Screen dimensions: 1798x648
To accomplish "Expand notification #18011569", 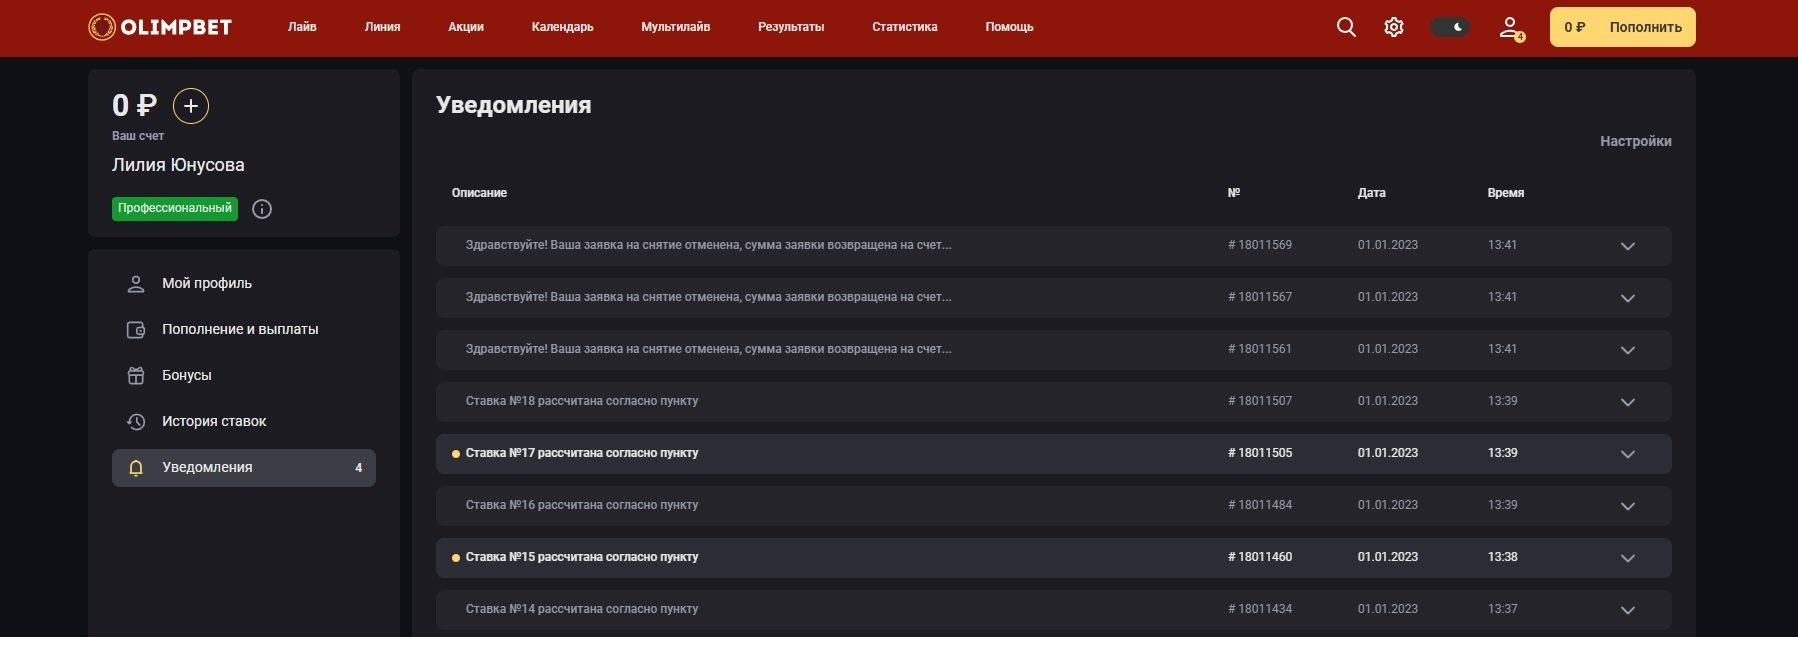I will tap(1627, 246).
